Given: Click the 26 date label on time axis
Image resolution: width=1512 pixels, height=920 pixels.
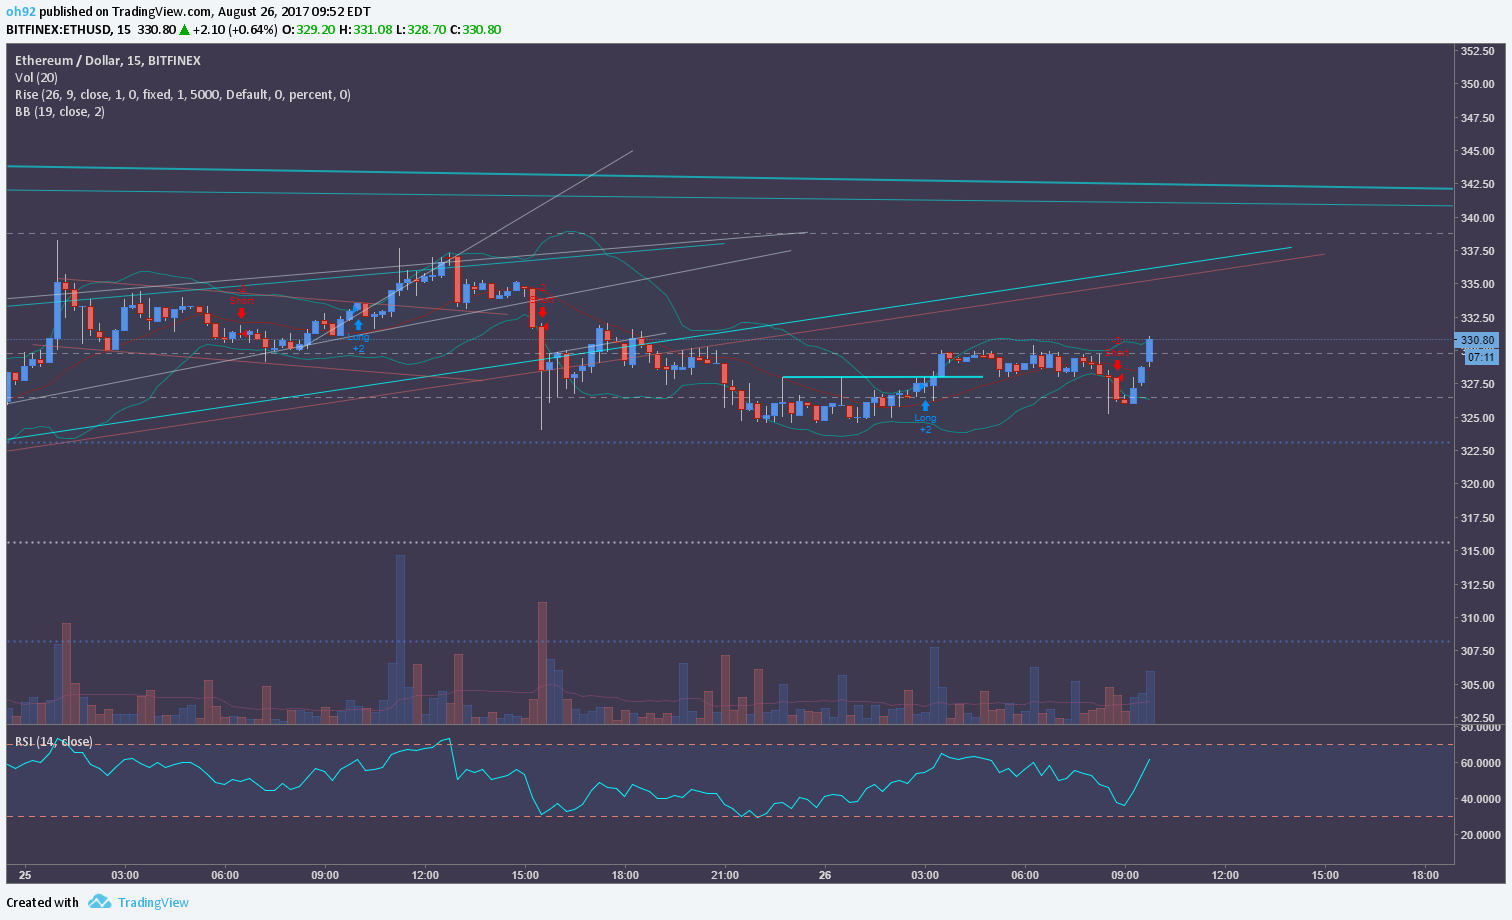Looking at the screenshot, I should click(x=825, y=875).
